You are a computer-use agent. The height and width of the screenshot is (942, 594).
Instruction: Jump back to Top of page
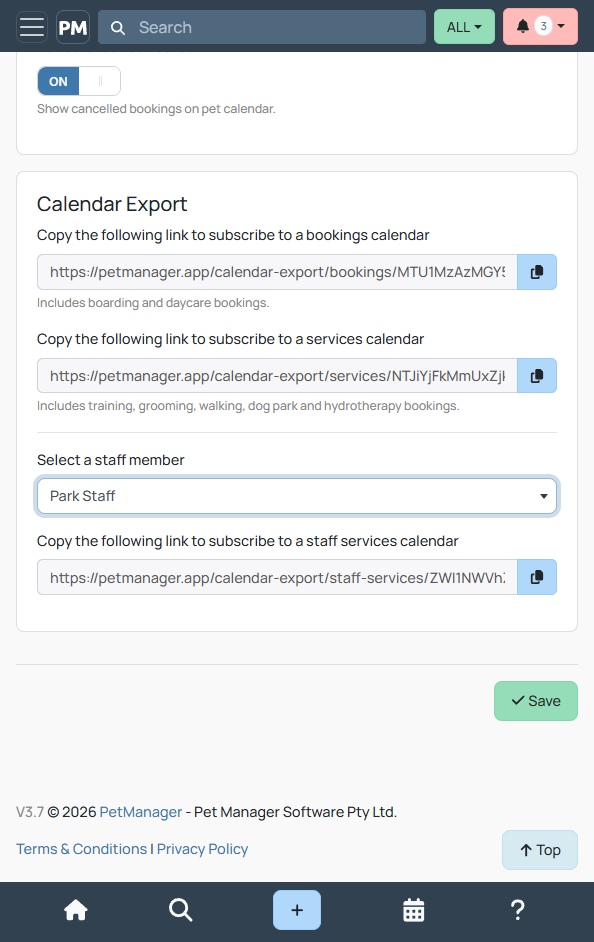coord(539,850)
